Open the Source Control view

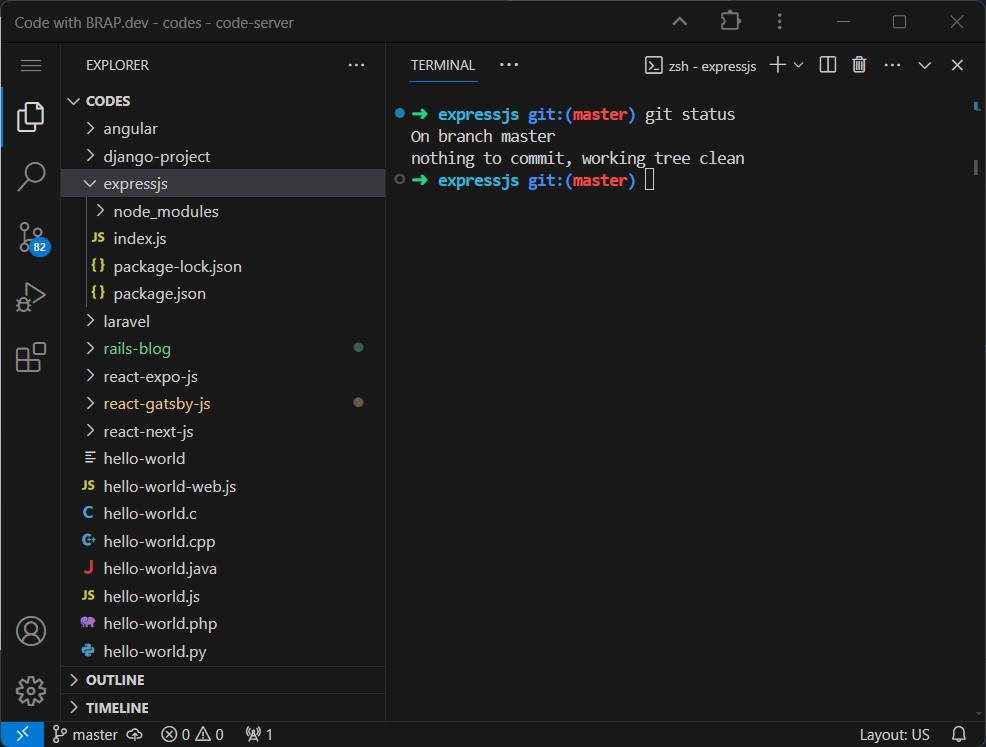coord(30,238)
